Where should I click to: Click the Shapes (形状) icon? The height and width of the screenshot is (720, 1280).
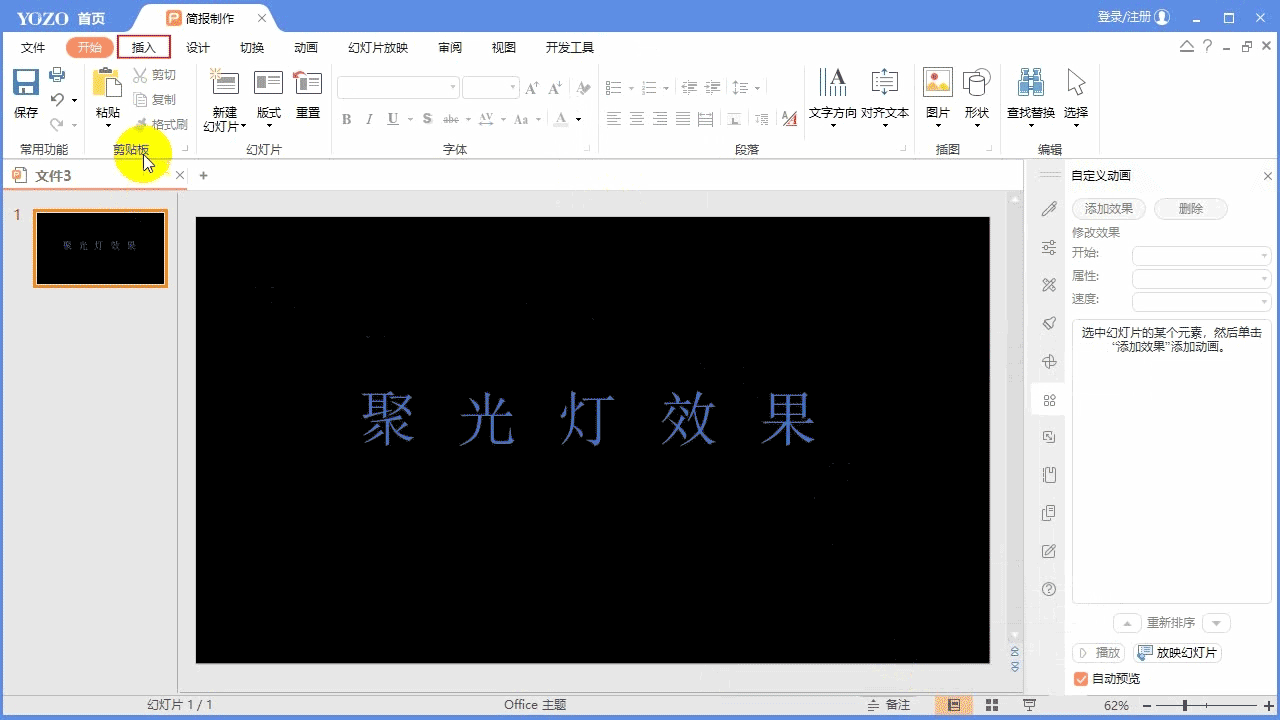point(976,83)
